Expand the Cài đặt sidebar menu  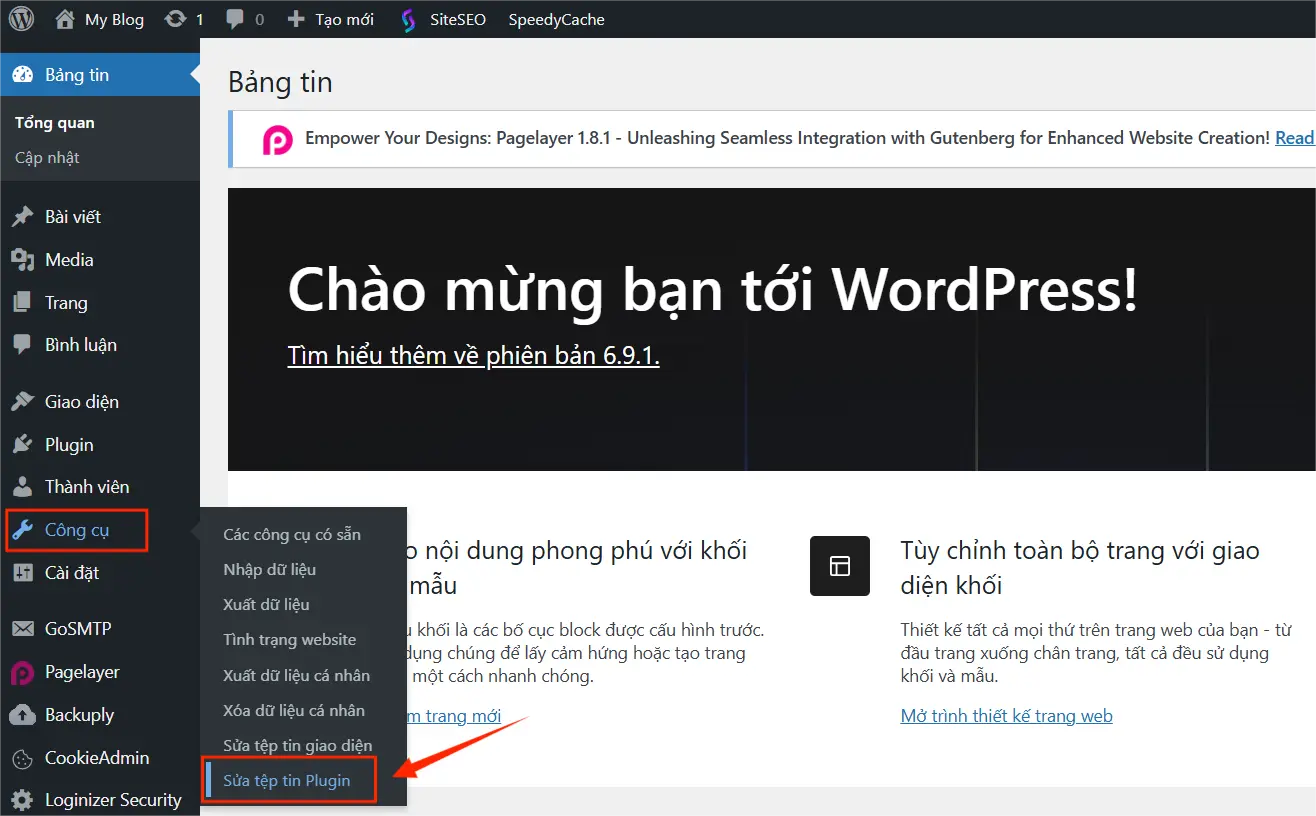71,573
